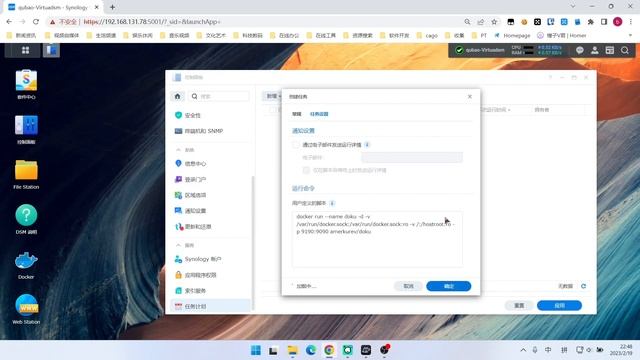The height and width of the screenshot is (360, 640).
Task: Open Login Portal in sidebar
Action: click(x=211, y=179)
